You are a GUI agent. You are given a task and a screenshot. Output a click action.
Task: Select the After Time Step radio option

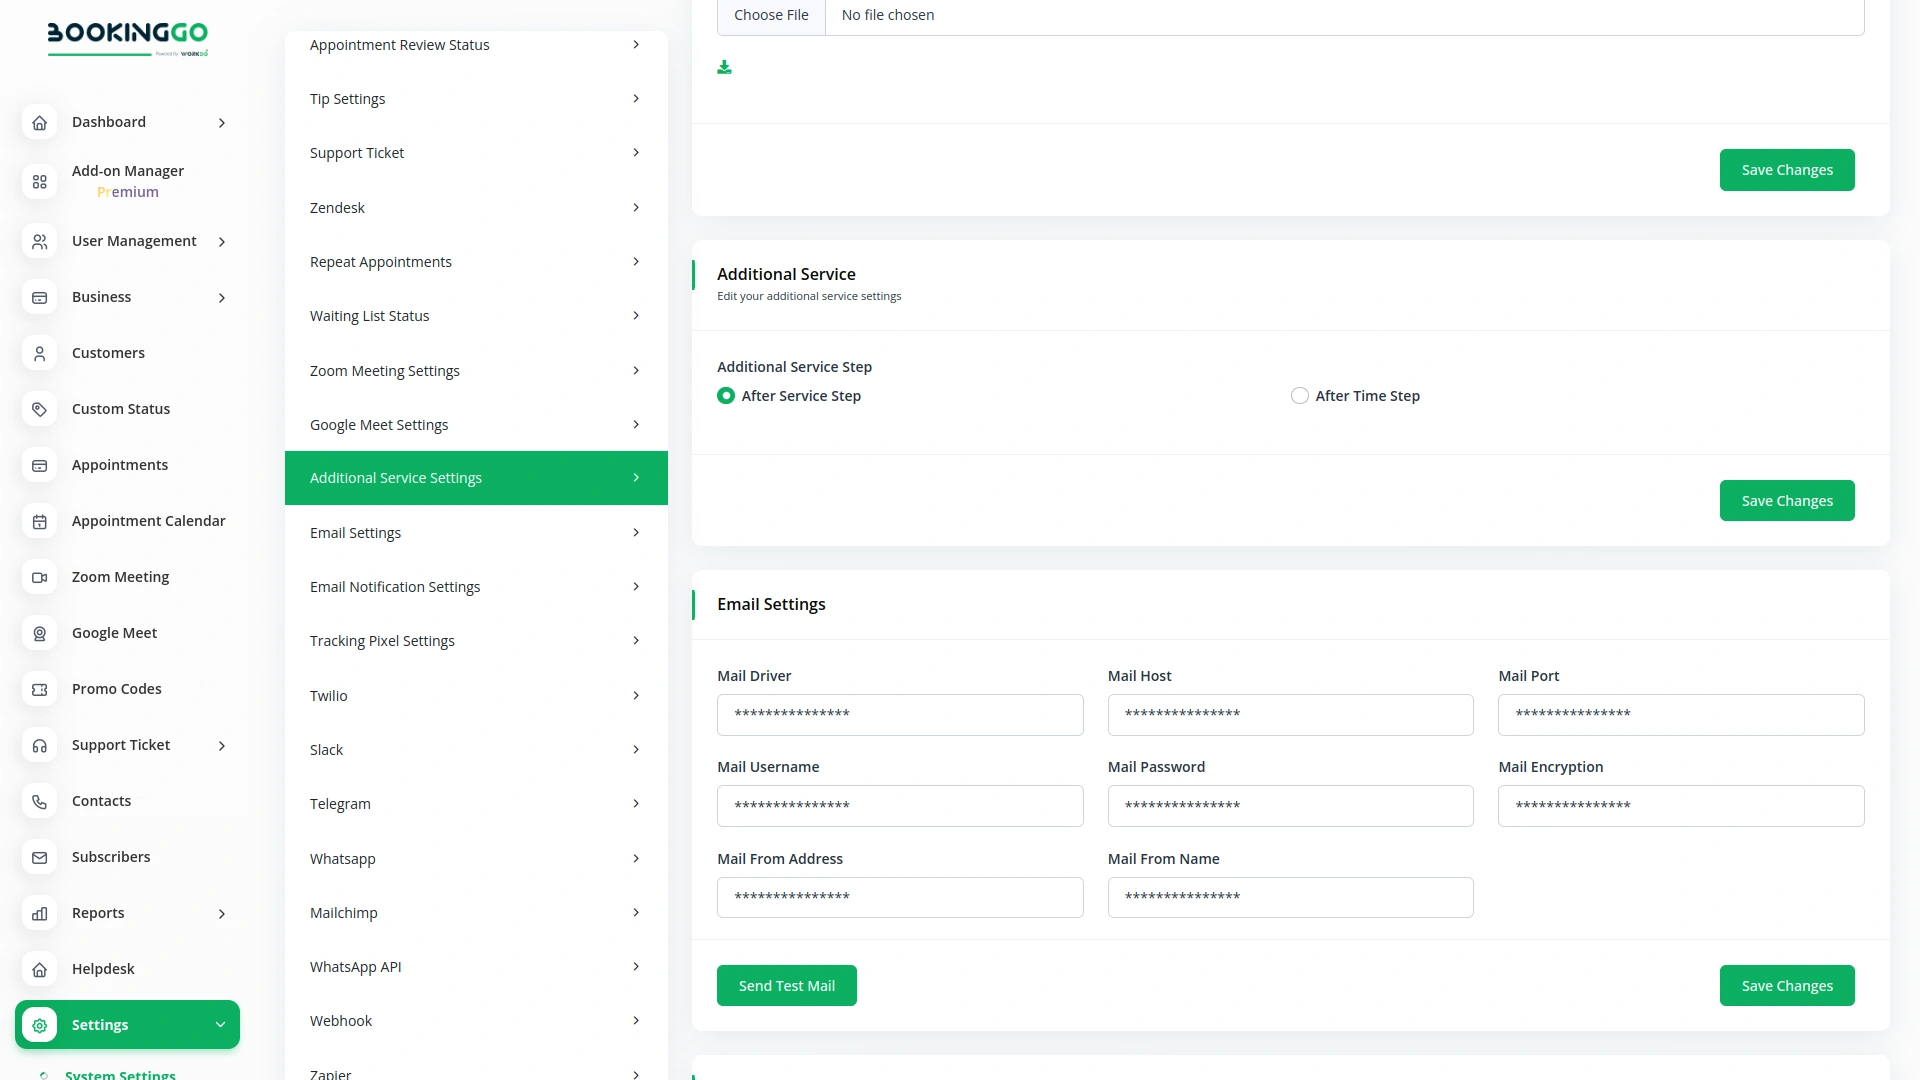click(1299, 396)
